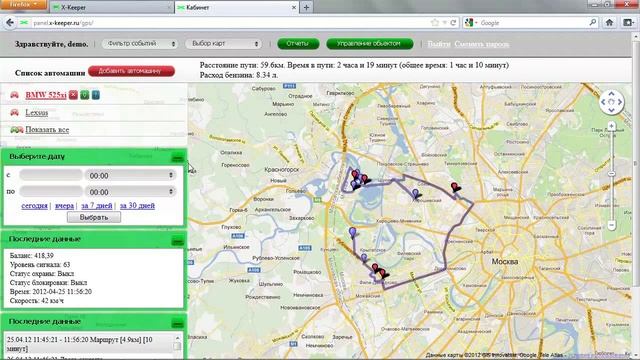Open the Firefox menu button
Screen dimensions: 640x360
tap(23, 4)
